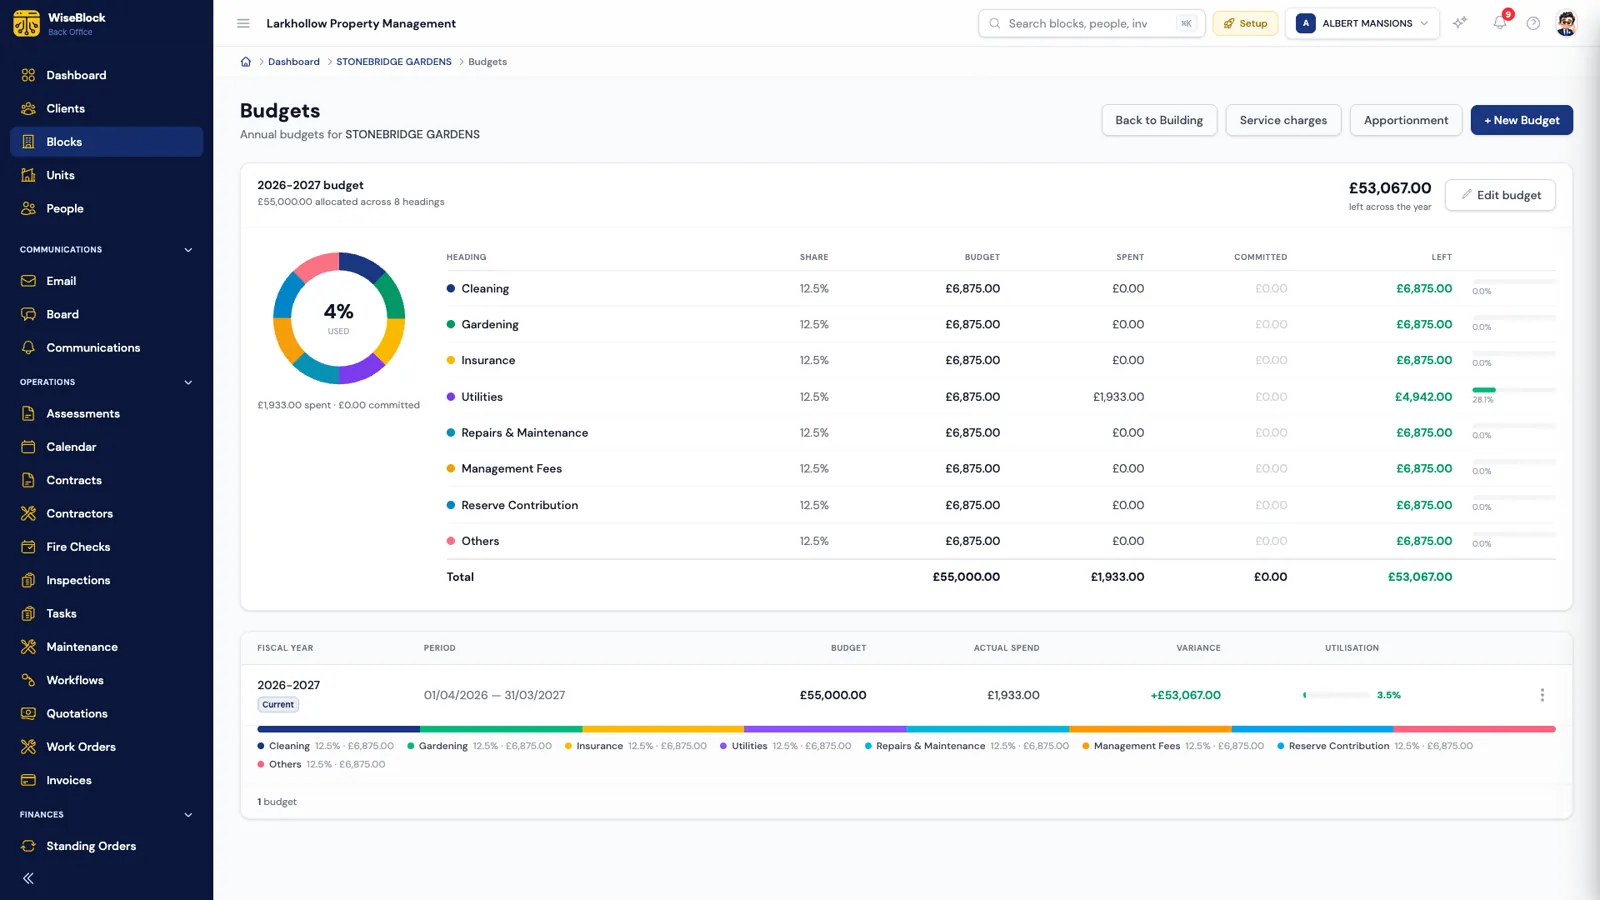
Task: Click the help question mark icon
Action: [x=1533, y=23]
